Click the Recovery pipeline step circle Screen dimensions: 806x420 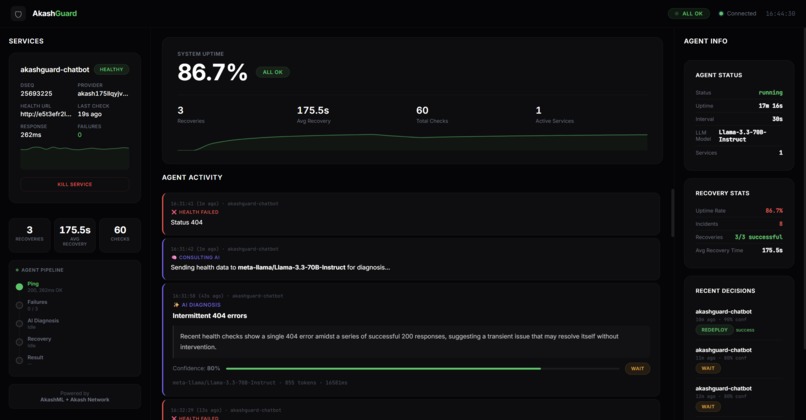[x=20, y=342]
